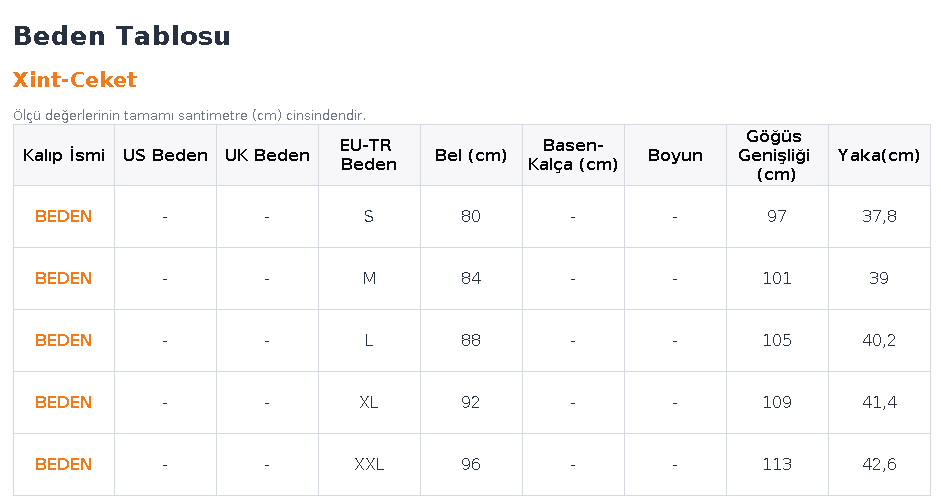Screen dimensions: 941x501
Task: Select the chest width value 105
Action: [777, 340]
